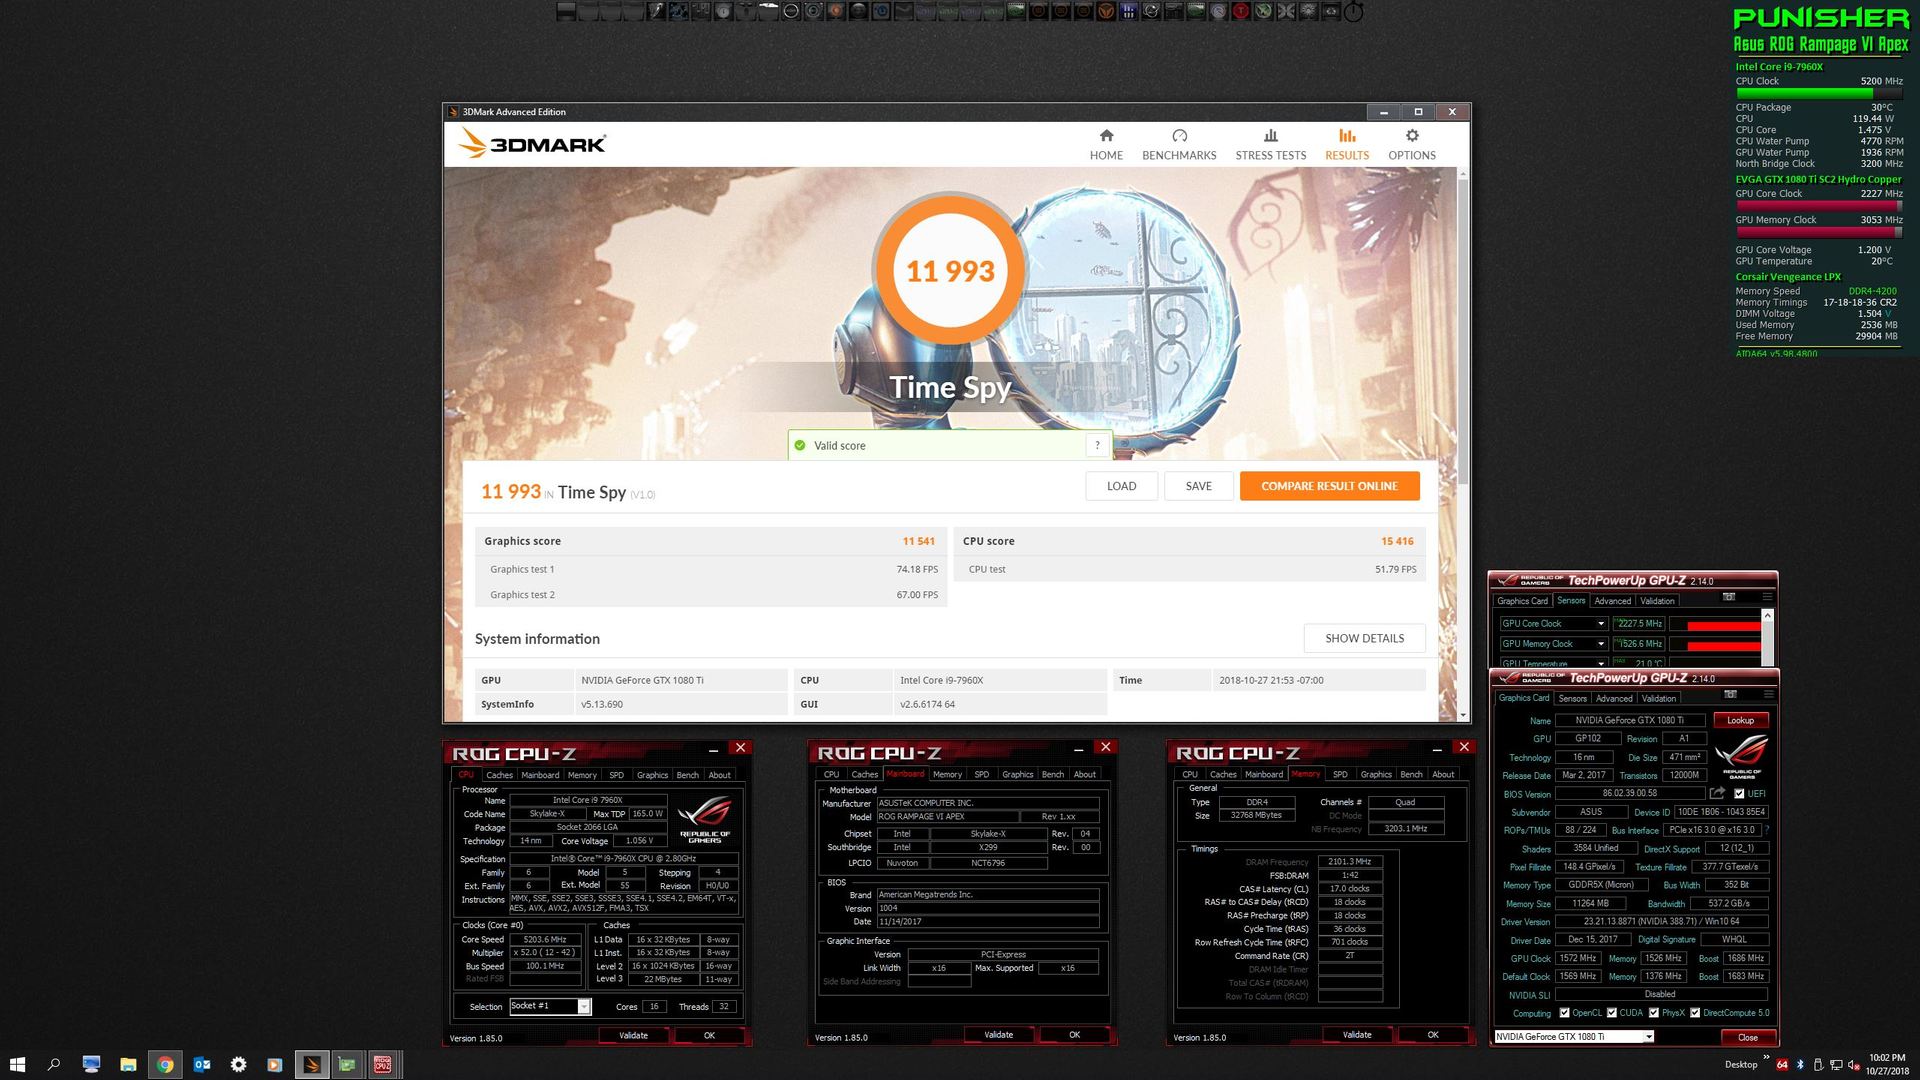Open hamburger menu in GPU-Z Graphics Card window
The width and height of the screenshot is (1920, 1080).
coord(1767,695)
